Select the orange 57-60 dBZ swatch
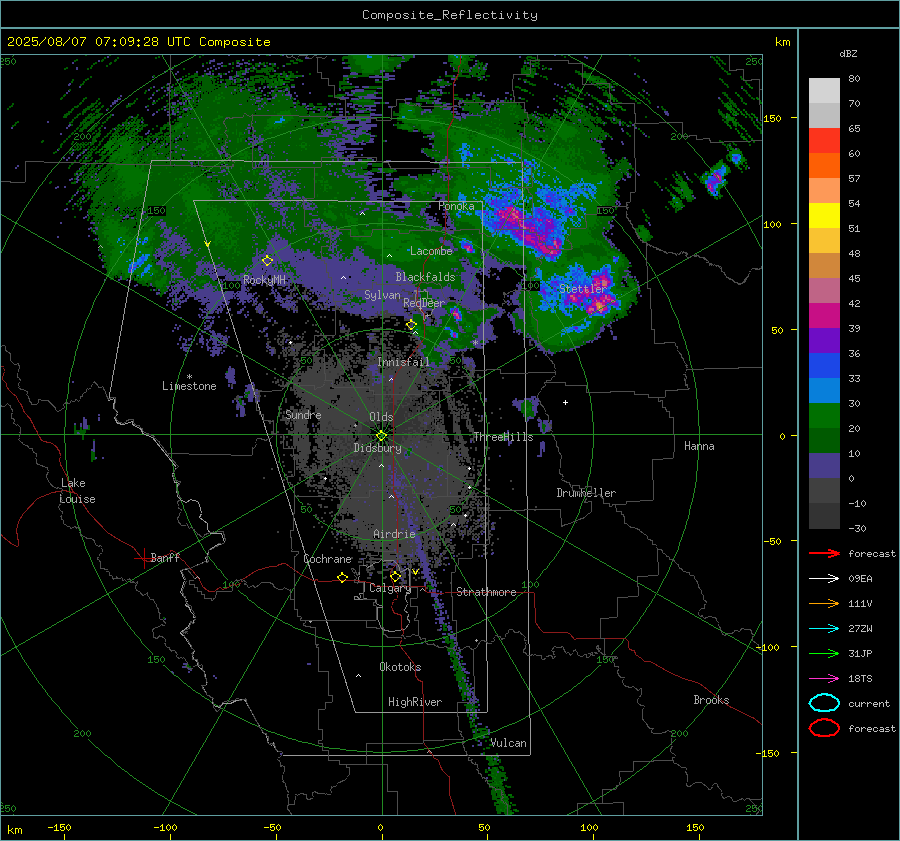Viewport: 900px width, 841px height. (x=824, y=166)
